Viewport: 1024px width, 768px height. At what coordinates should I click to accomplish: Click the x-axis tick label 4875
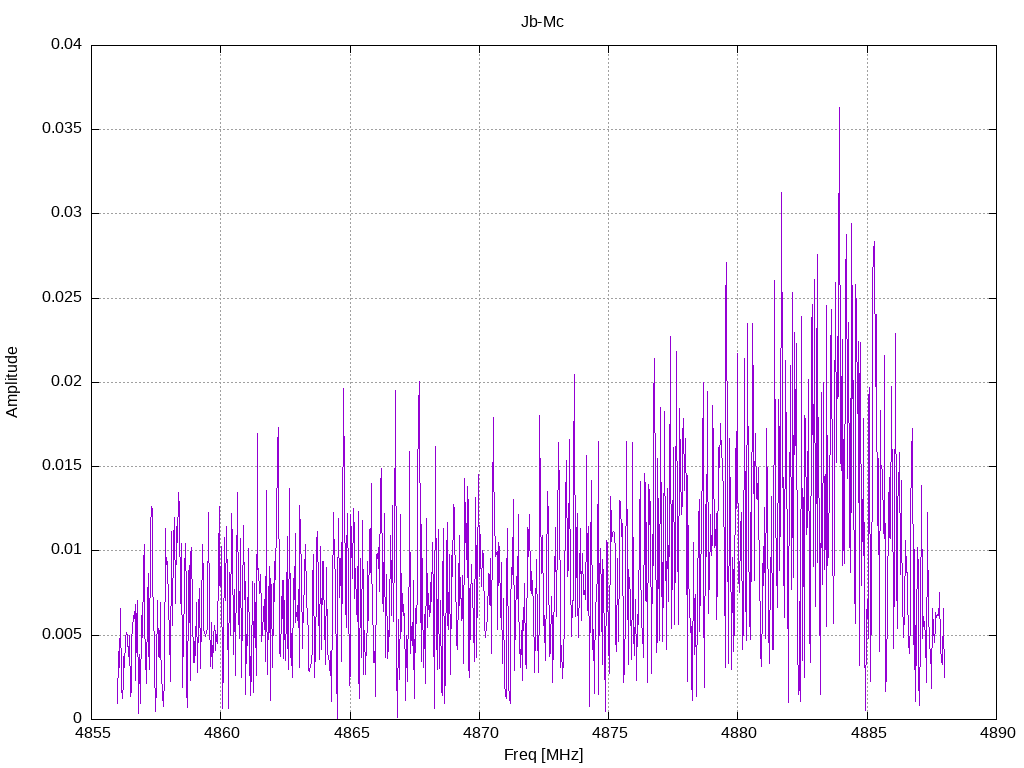(x=609, y=733)
